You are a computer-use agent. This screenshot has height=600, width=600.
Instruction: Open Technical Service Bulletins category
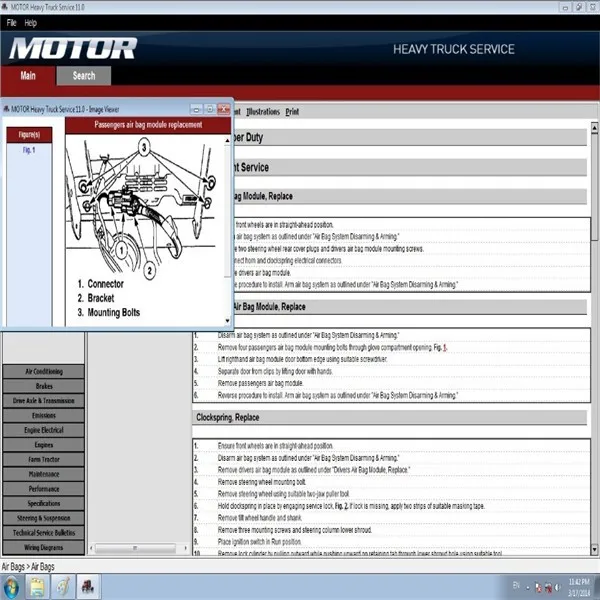coord(44,533)
